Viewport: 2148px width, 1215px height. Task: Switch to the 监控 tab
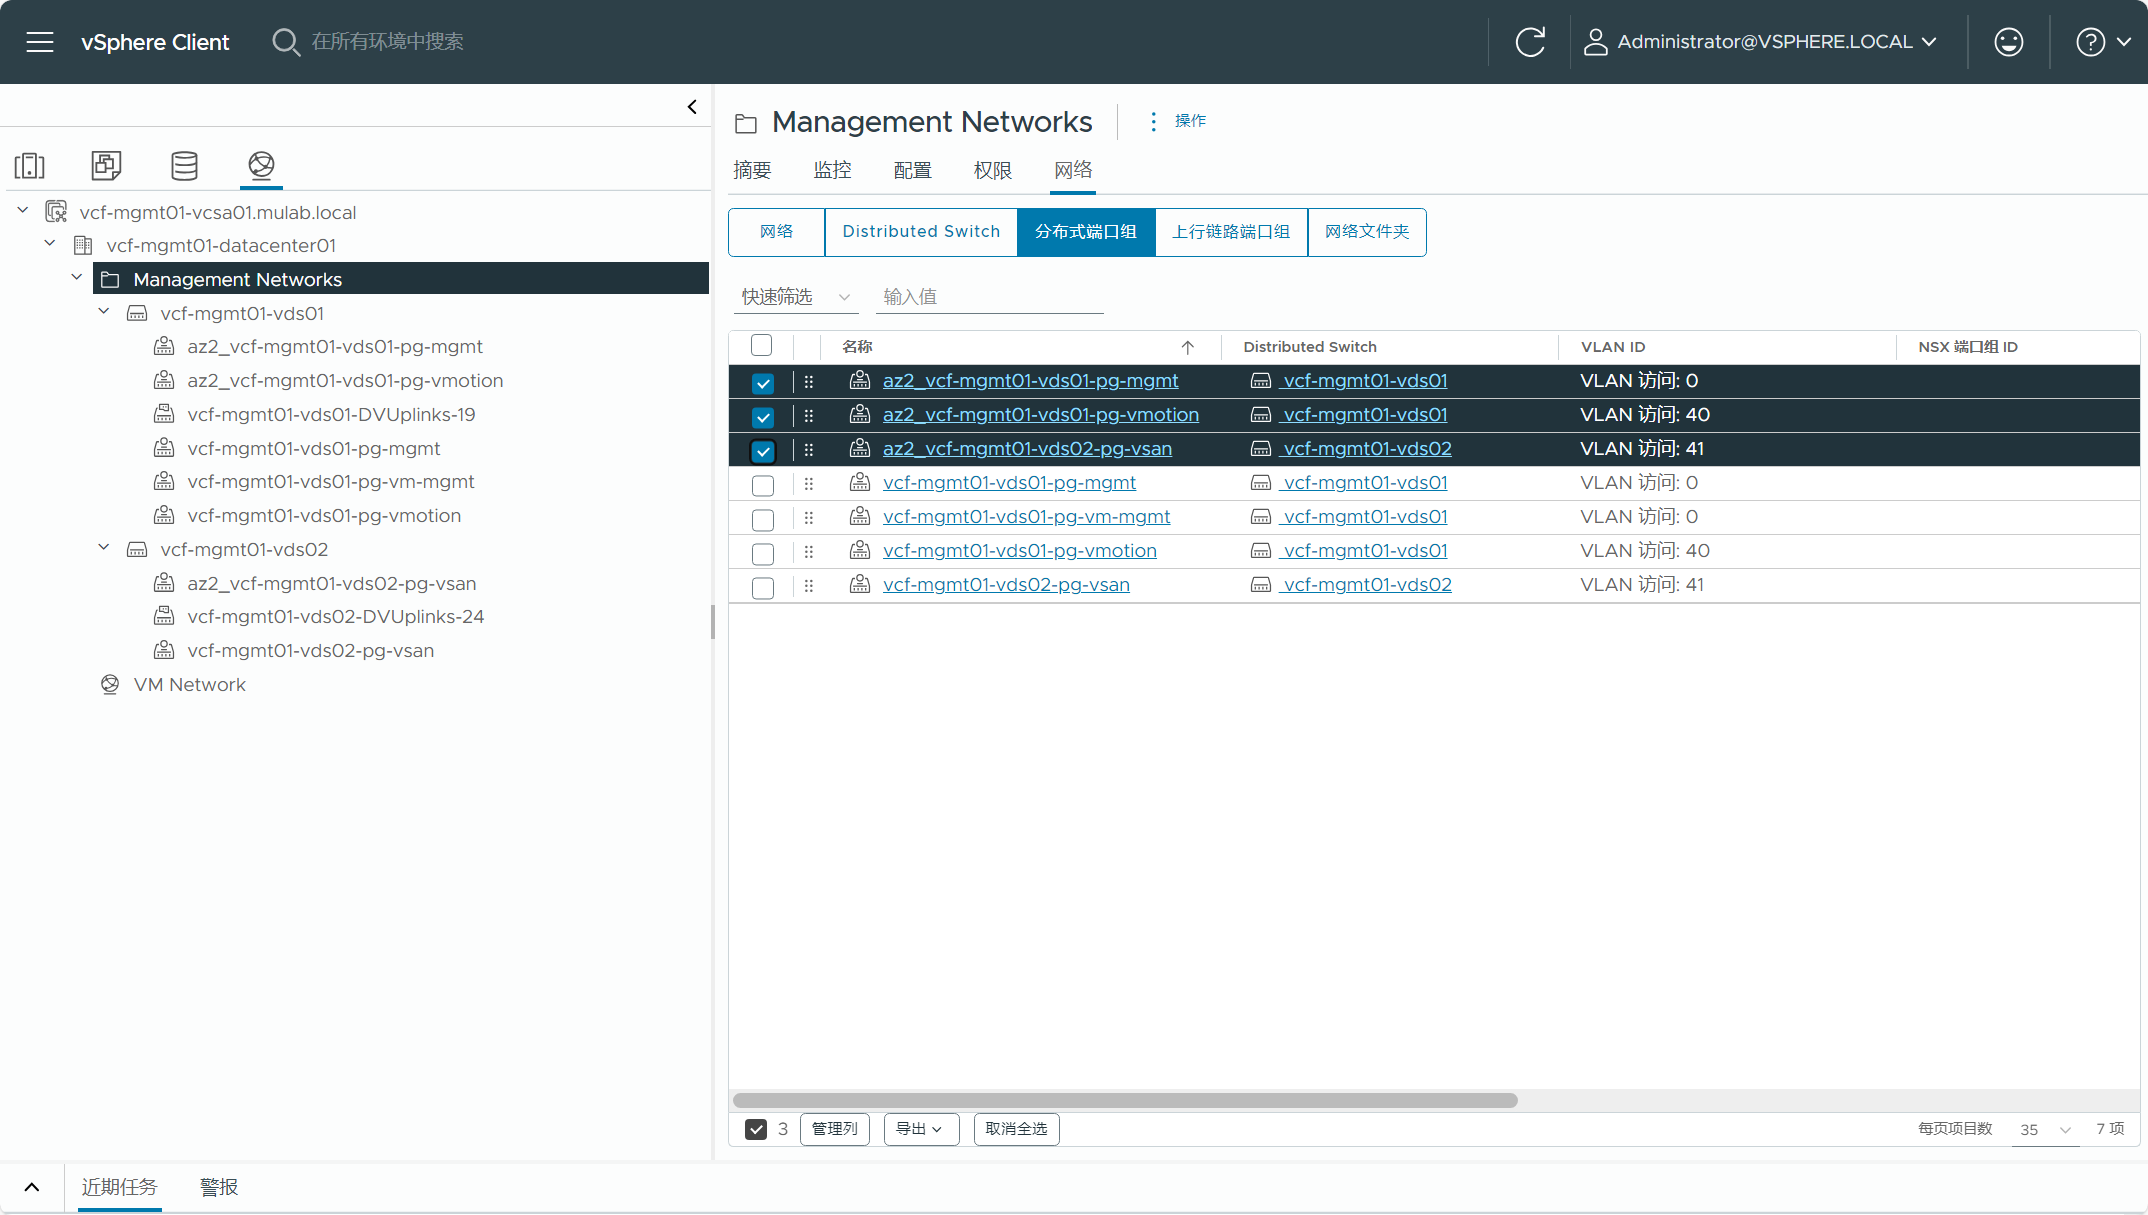(x=832, y=170)
